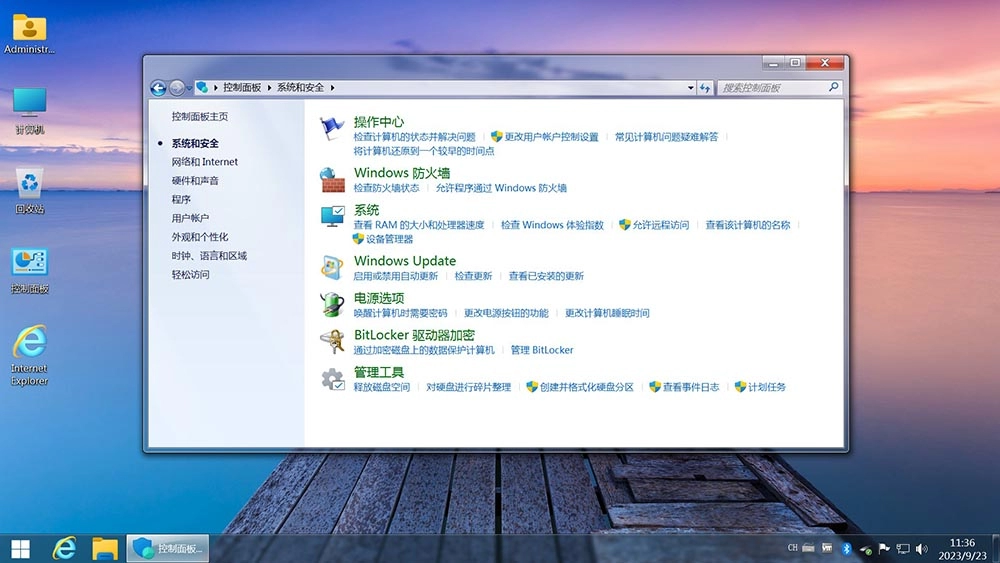Open BitLocker 驱动器加密 heading link

[414, 335]
